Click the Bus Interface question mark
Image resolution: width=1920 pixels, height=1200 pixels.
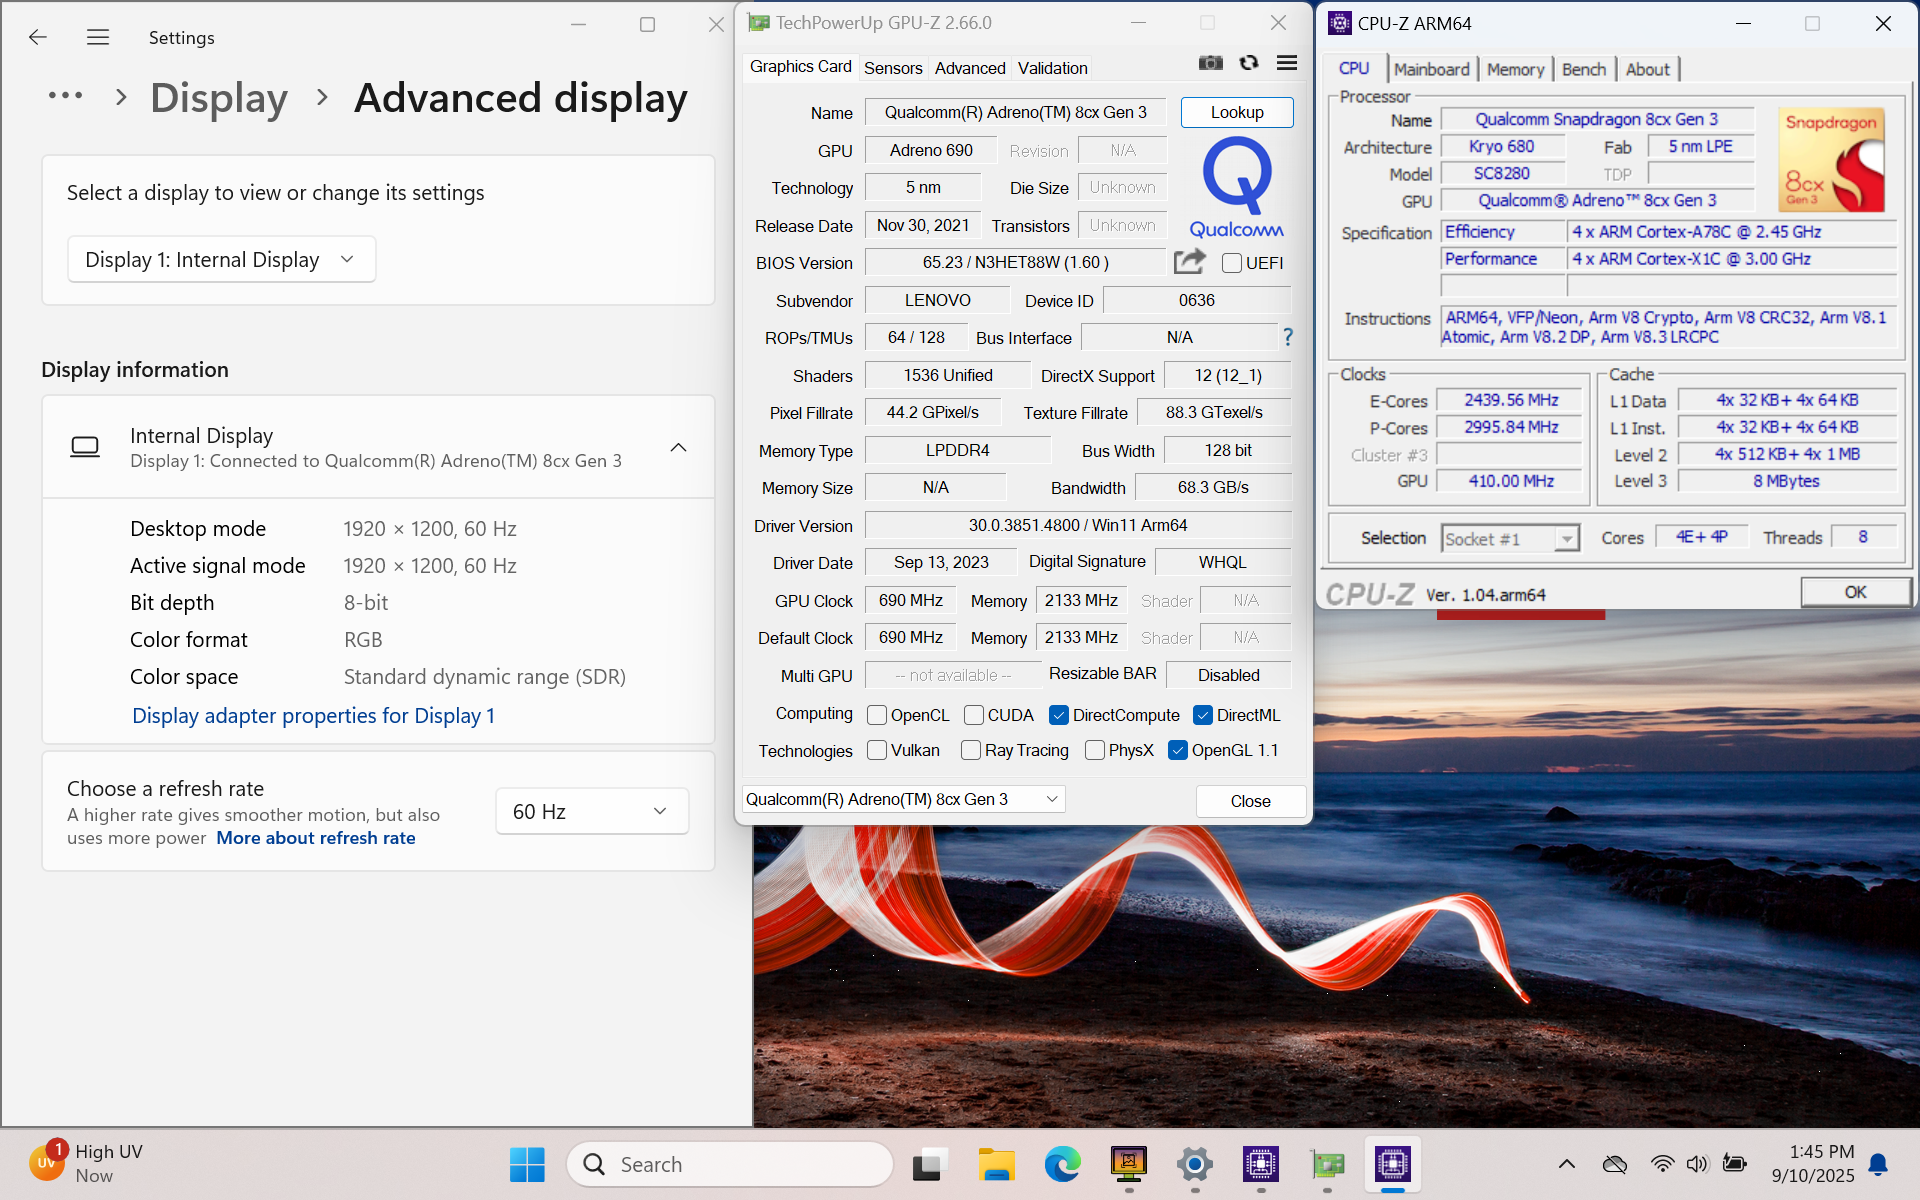1288,338
